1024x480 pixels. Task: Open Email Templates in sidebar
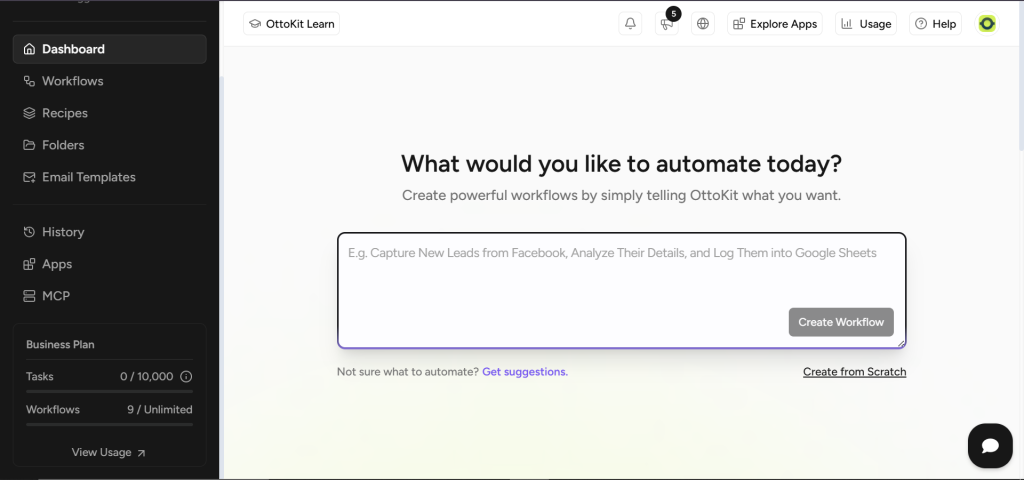tap(110, 177)
